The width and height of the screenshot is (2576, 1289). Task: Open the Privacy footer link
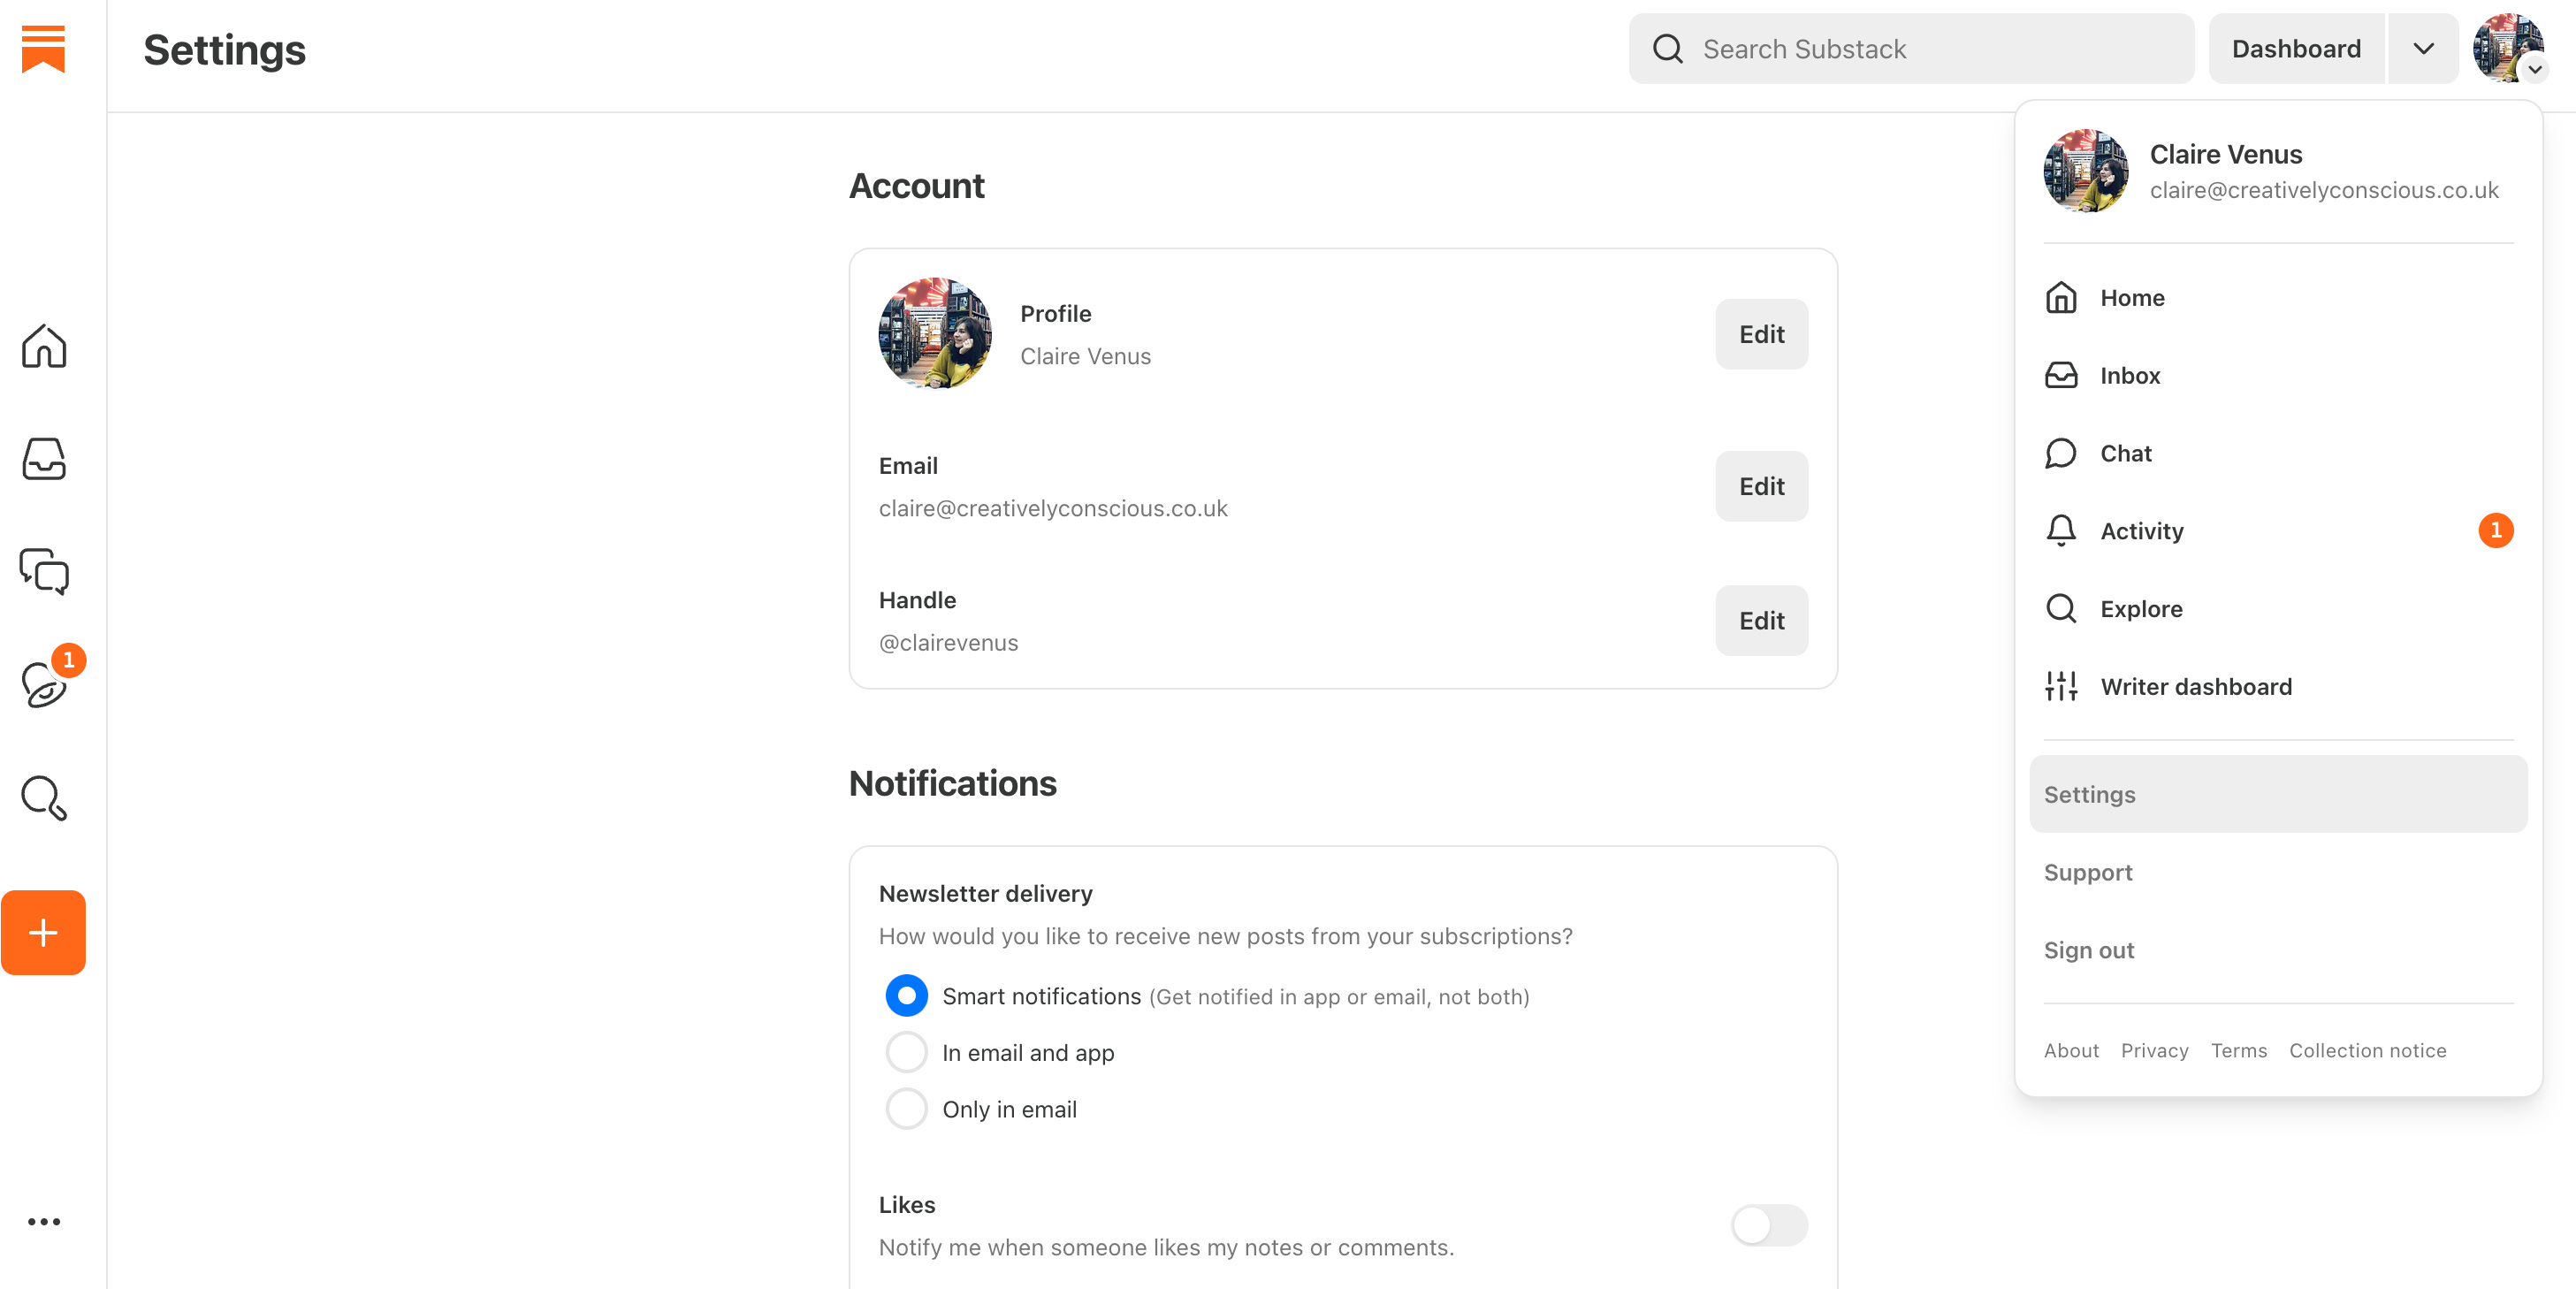click(x=2154, y=1050)
